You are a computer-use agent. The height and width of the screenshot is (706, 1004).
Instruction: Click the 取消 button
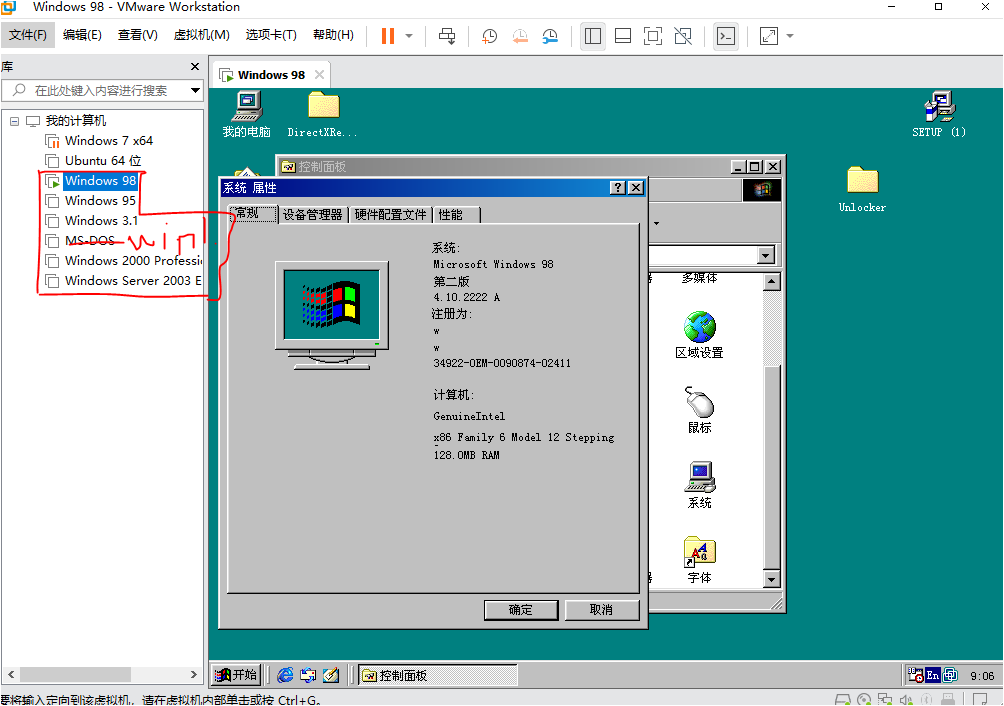click(601, 610)
